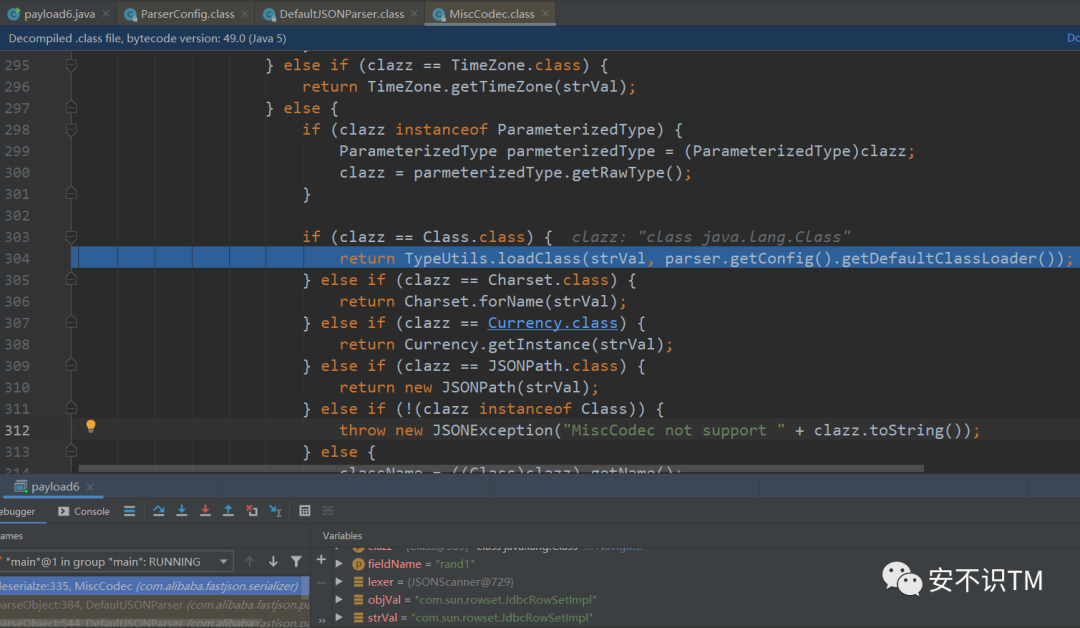Expand the fieldName variable node
The height and width of the screenshot is (628, 1080).
pos(340,564)
